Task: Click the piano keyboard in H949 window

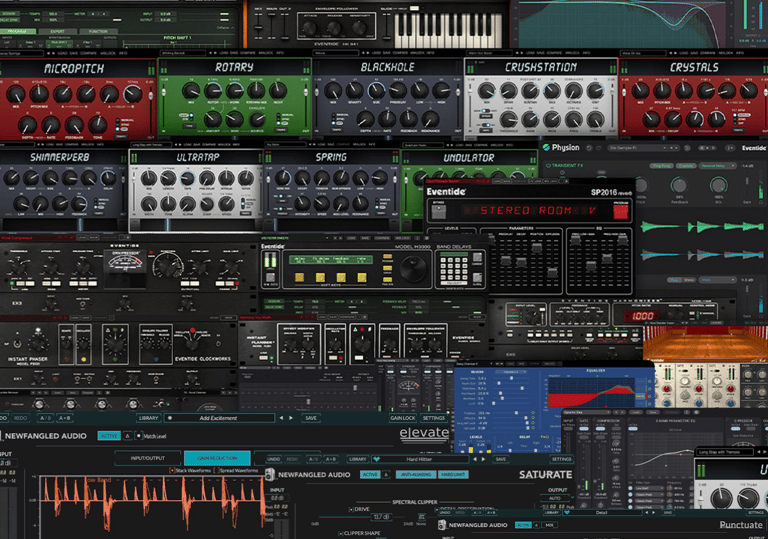Action: (448, 30)
